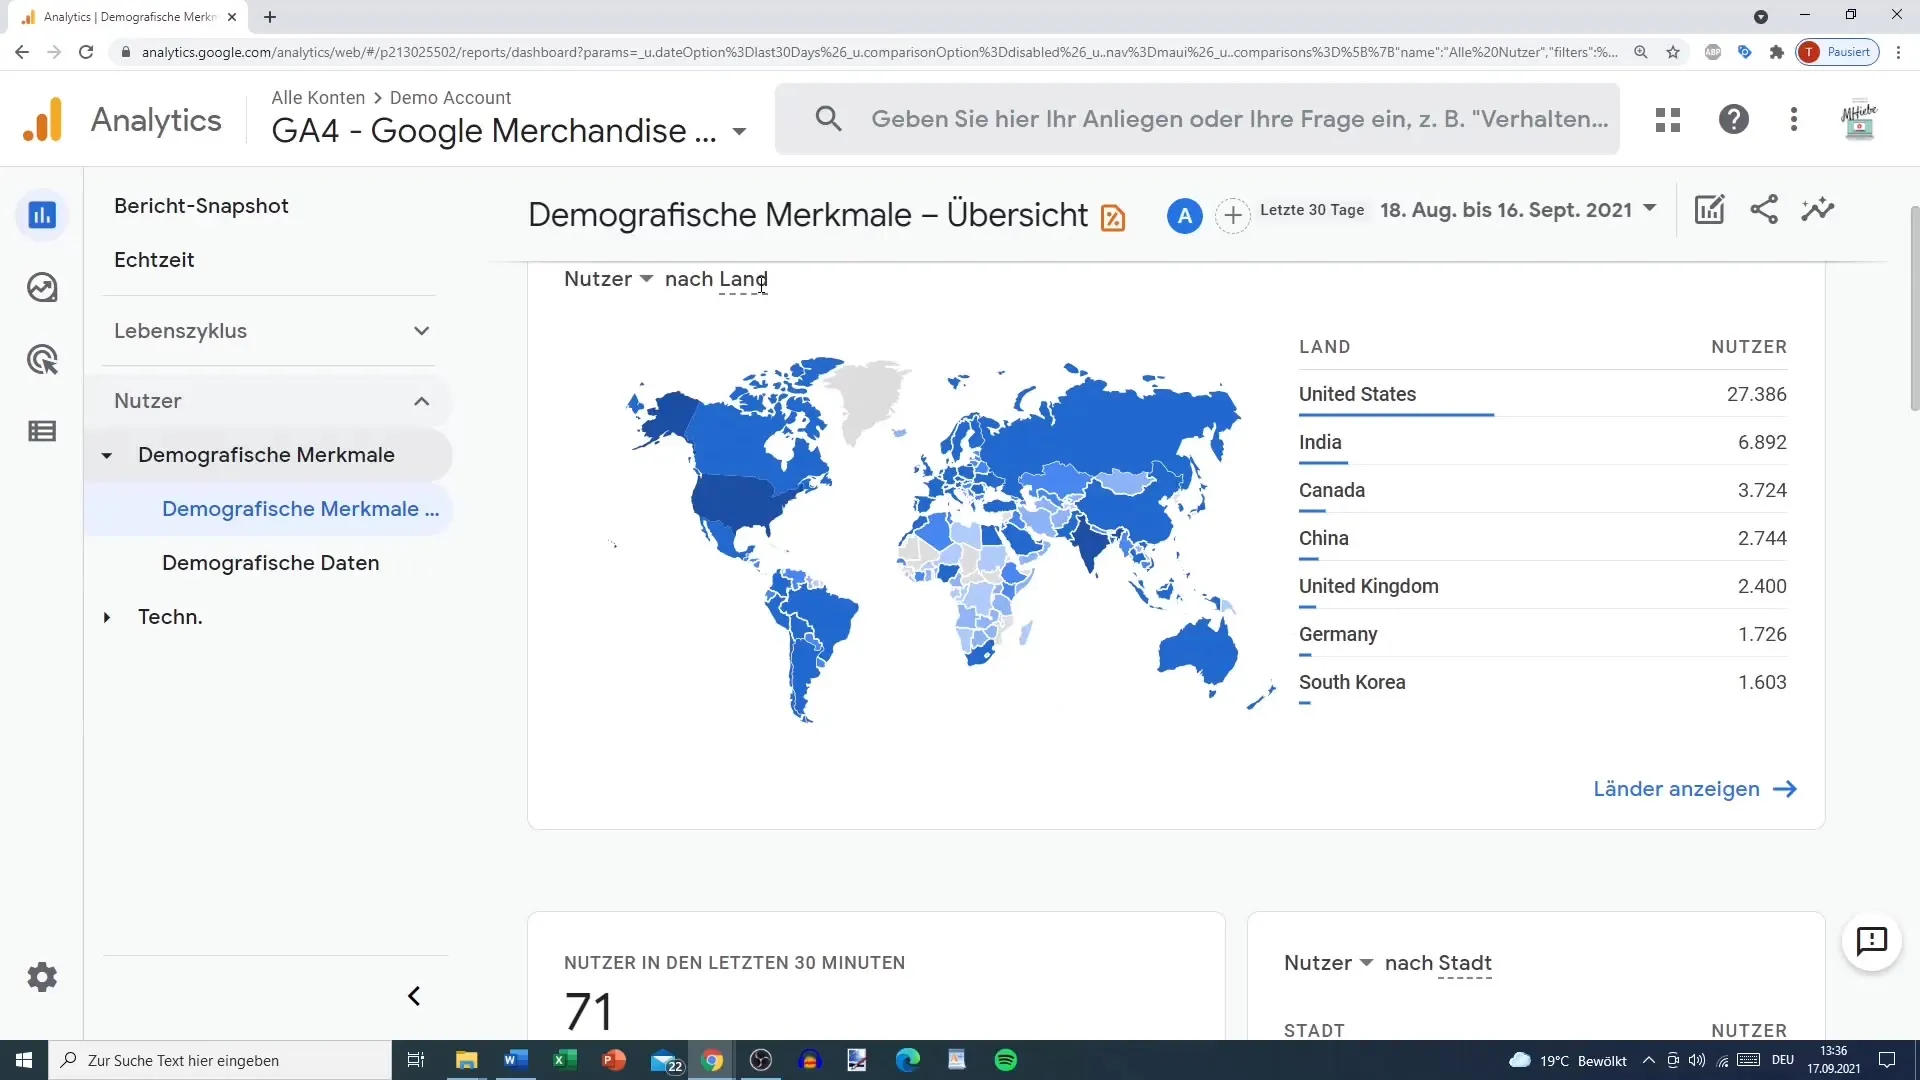
Task: Open the three-dot more options menu in Analytics header
Action: 1794,120
